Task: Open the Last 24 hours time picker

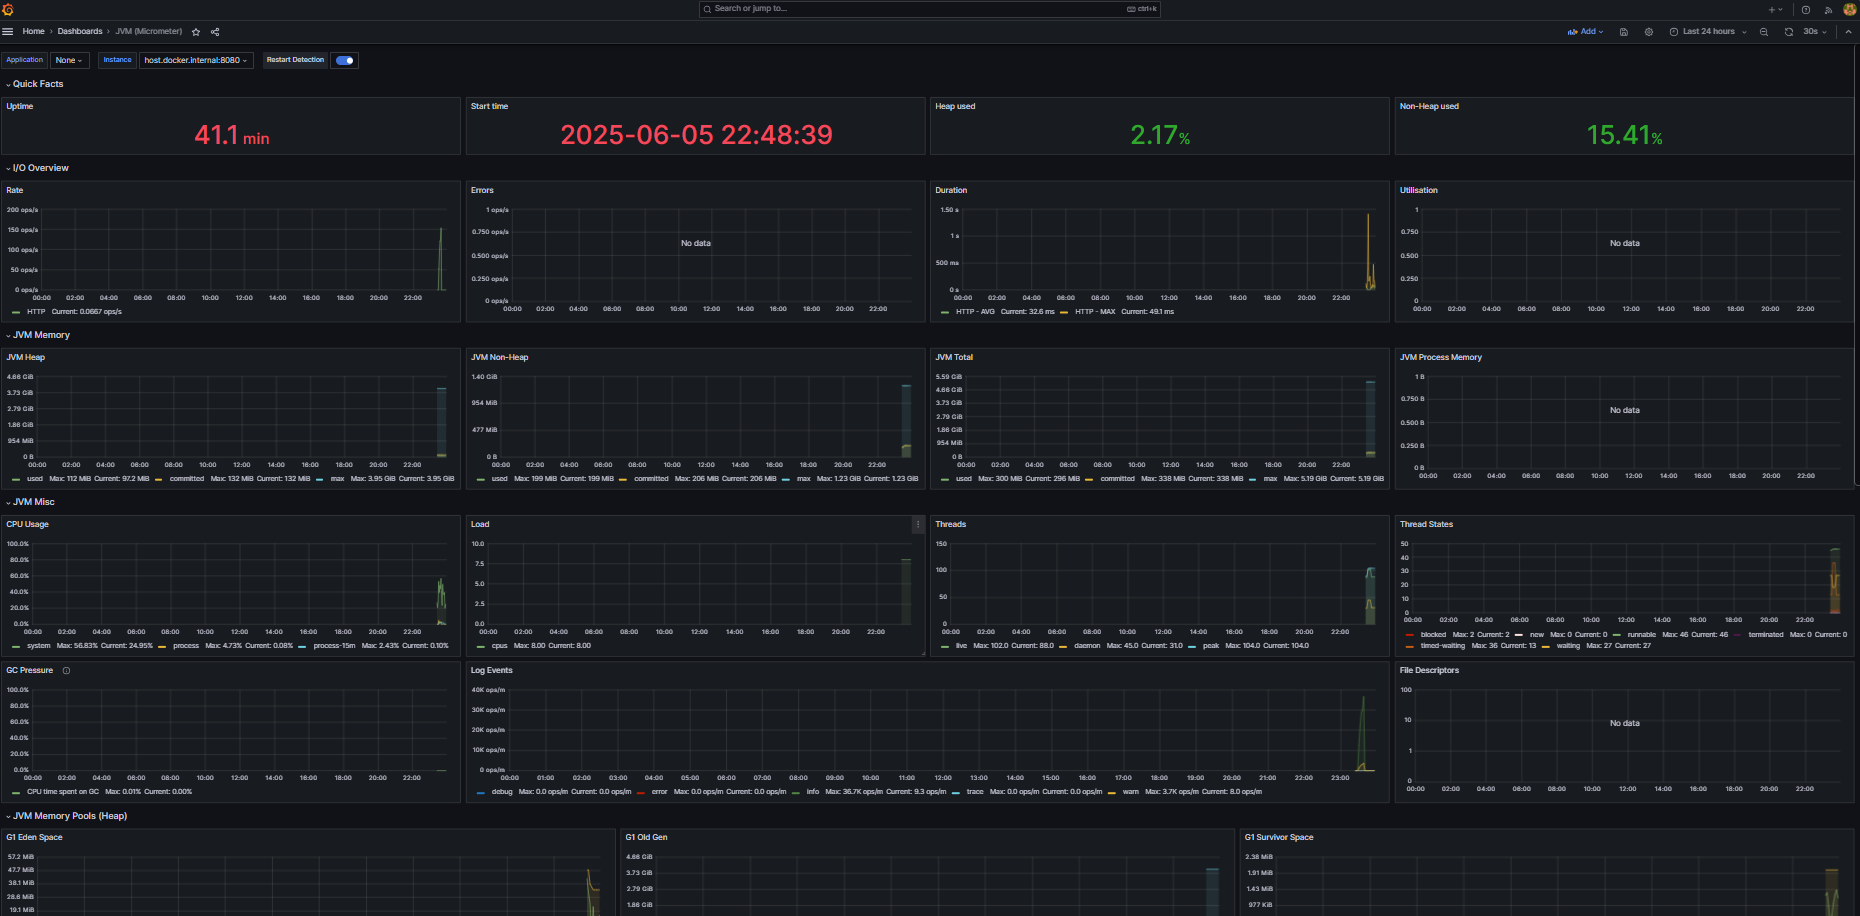Action: tap(1708, 32)
